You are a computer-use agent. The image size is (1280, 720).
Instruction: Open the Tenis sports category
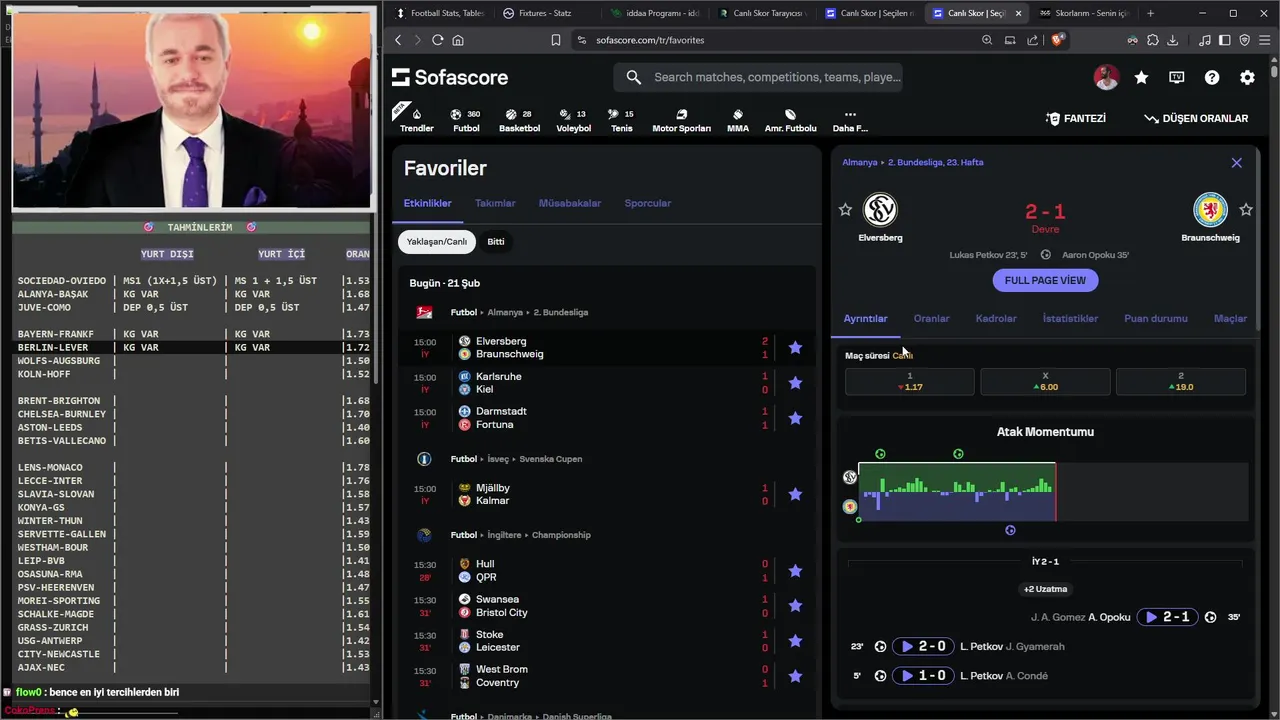(x=622, y=119)
